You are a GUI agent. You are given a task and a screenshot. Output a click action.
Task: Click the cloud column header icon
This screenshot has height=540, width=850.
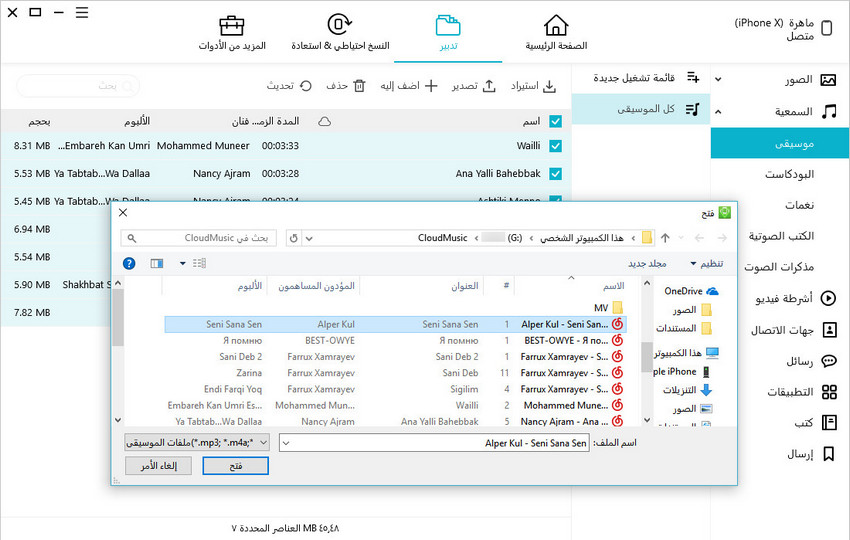324,121
